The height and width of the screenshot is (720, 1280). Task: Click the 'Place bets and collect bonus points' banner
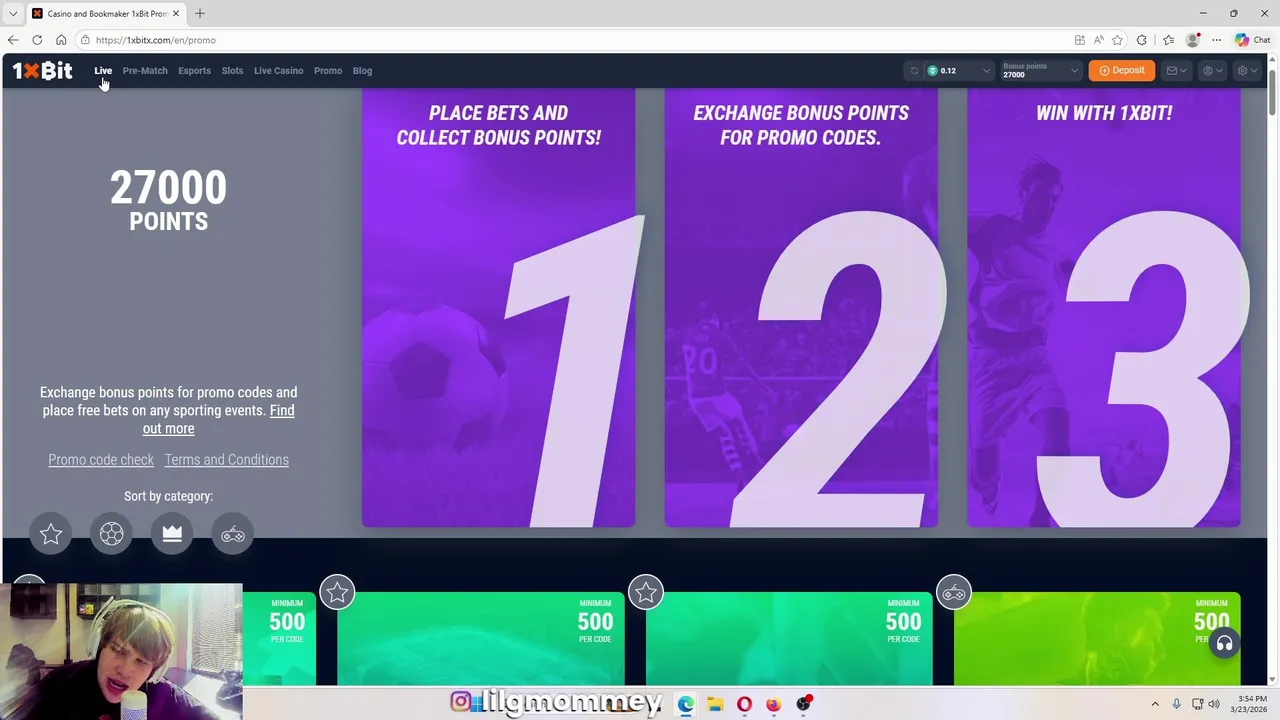click(x=498, y=307)
